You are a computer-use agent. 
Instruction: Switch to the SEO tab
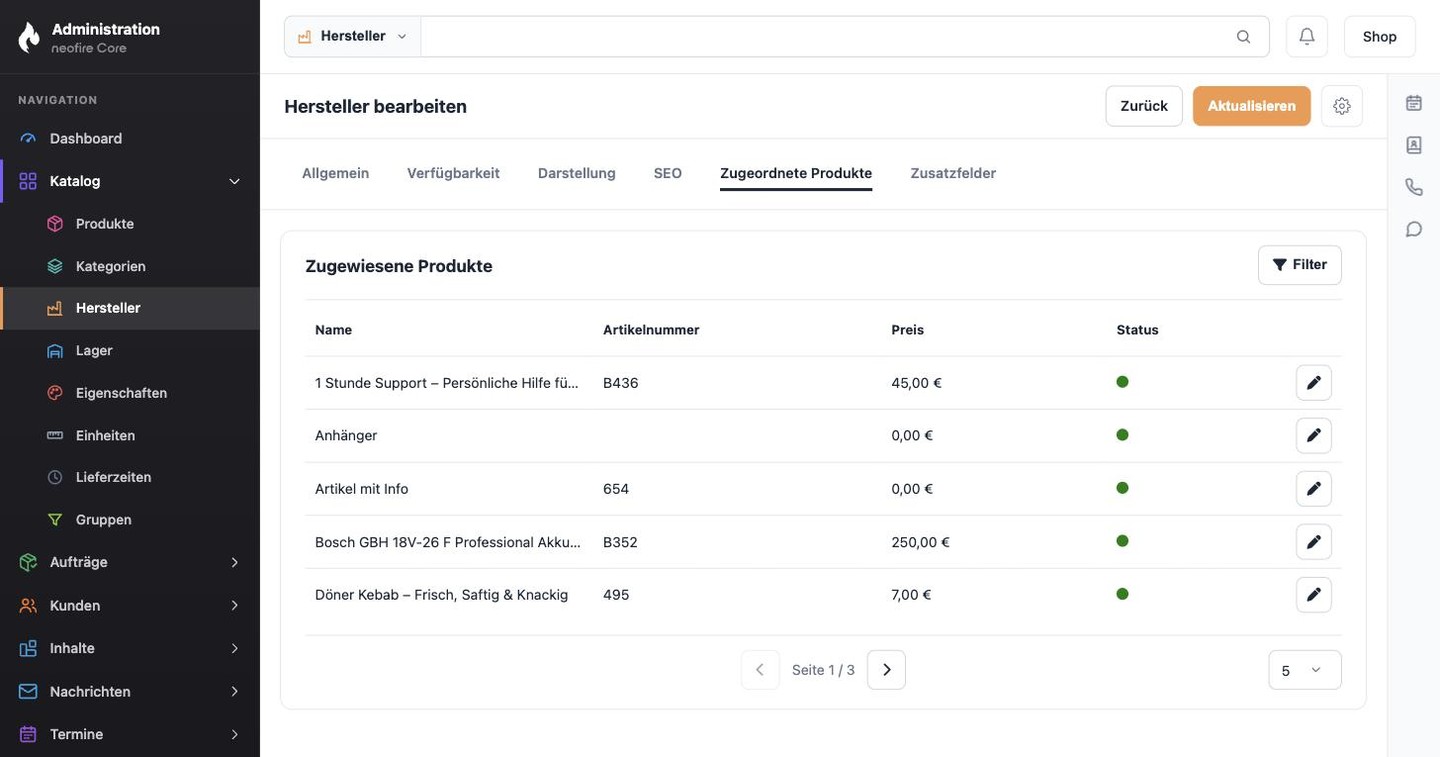[668, 173]
